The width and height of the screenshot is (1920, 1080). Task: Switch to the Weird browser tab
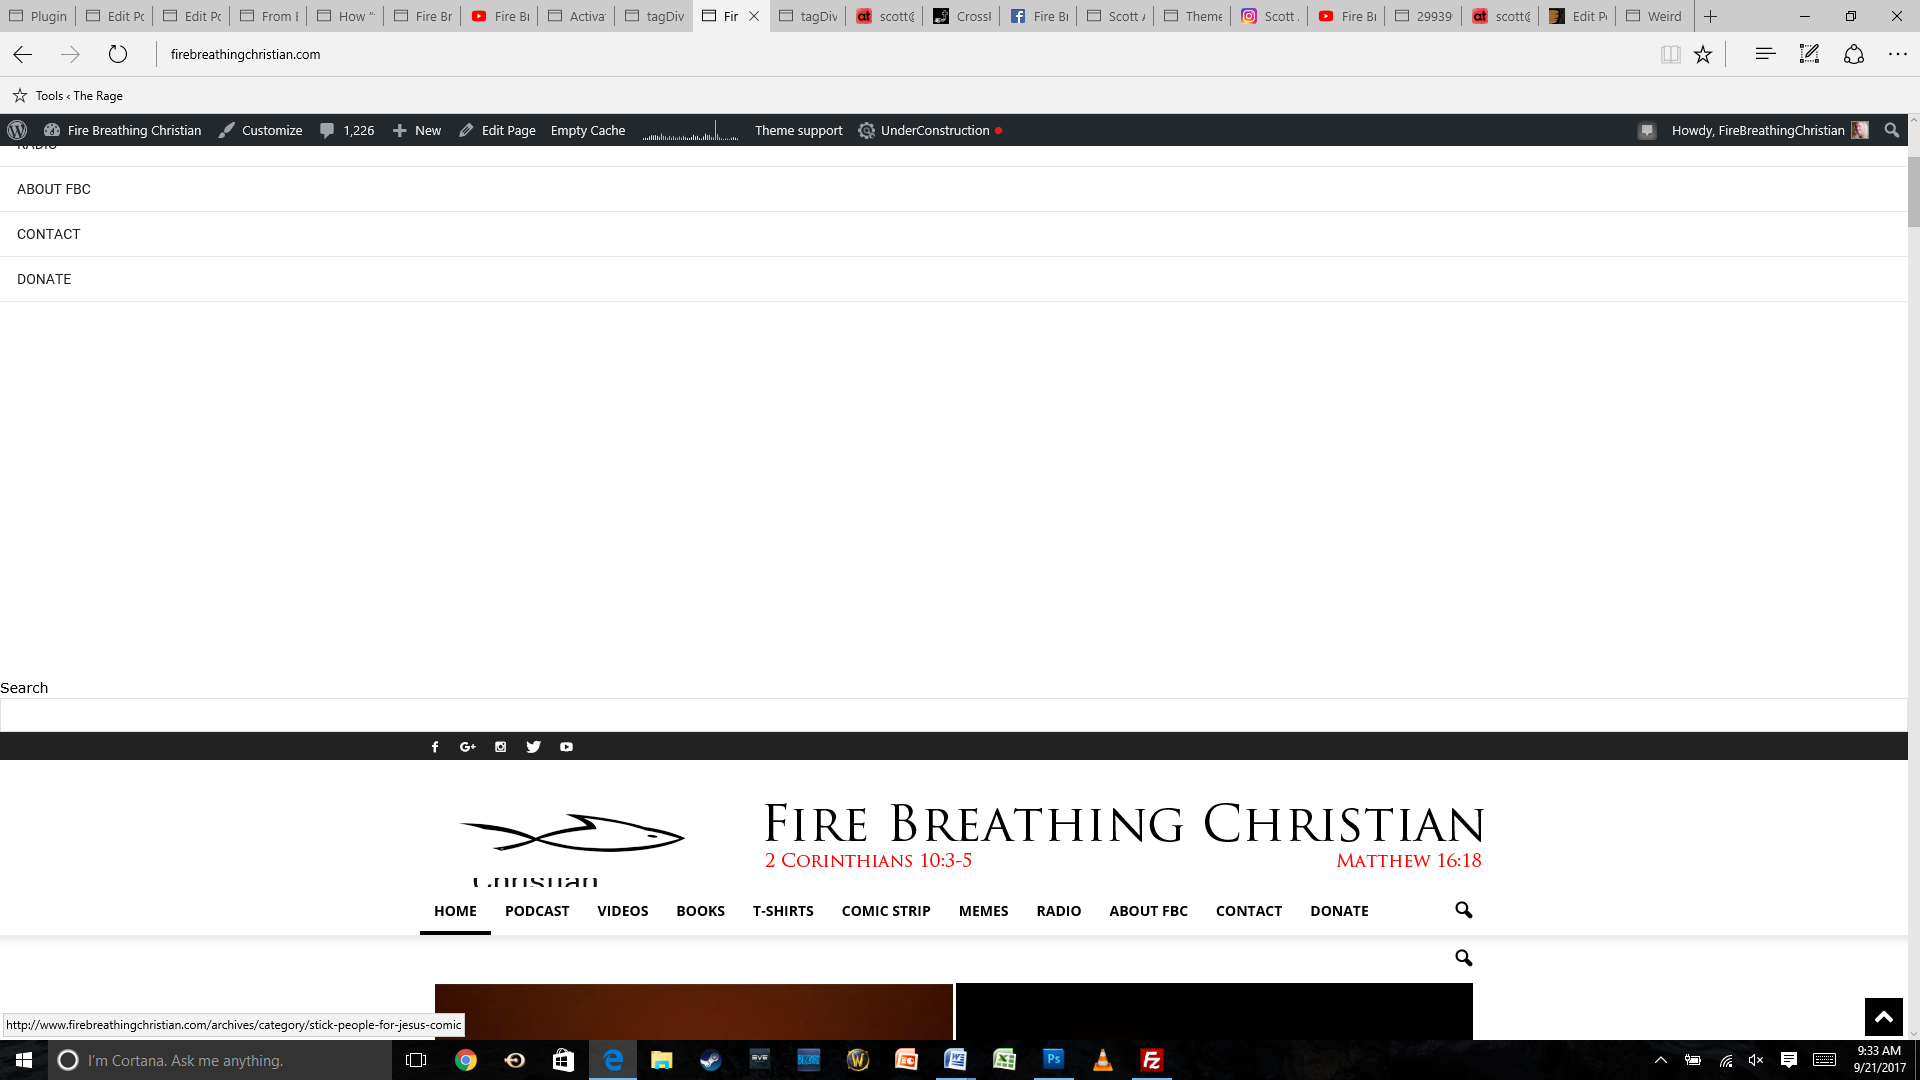click(x=1655, y=16)
